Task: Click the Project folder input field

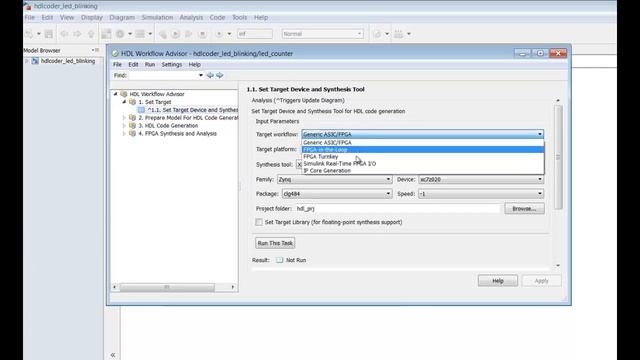Action: coord(398,209)
